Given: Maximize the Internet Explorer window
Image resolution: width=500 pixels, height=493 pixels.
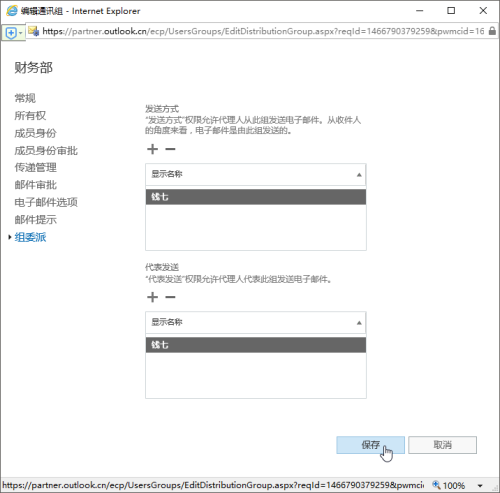Looking at the screenshot, I should point(451,11).
